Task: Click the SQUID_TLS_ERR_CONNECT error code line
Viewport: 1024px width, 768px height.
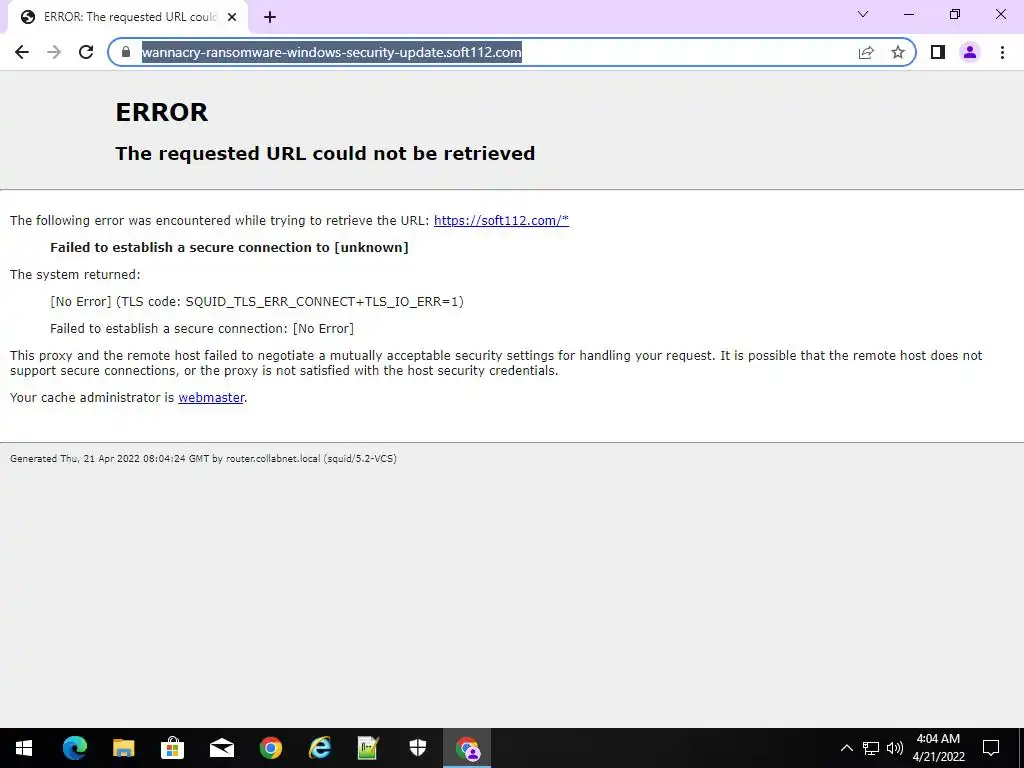Action: click(x=257, y=302)
